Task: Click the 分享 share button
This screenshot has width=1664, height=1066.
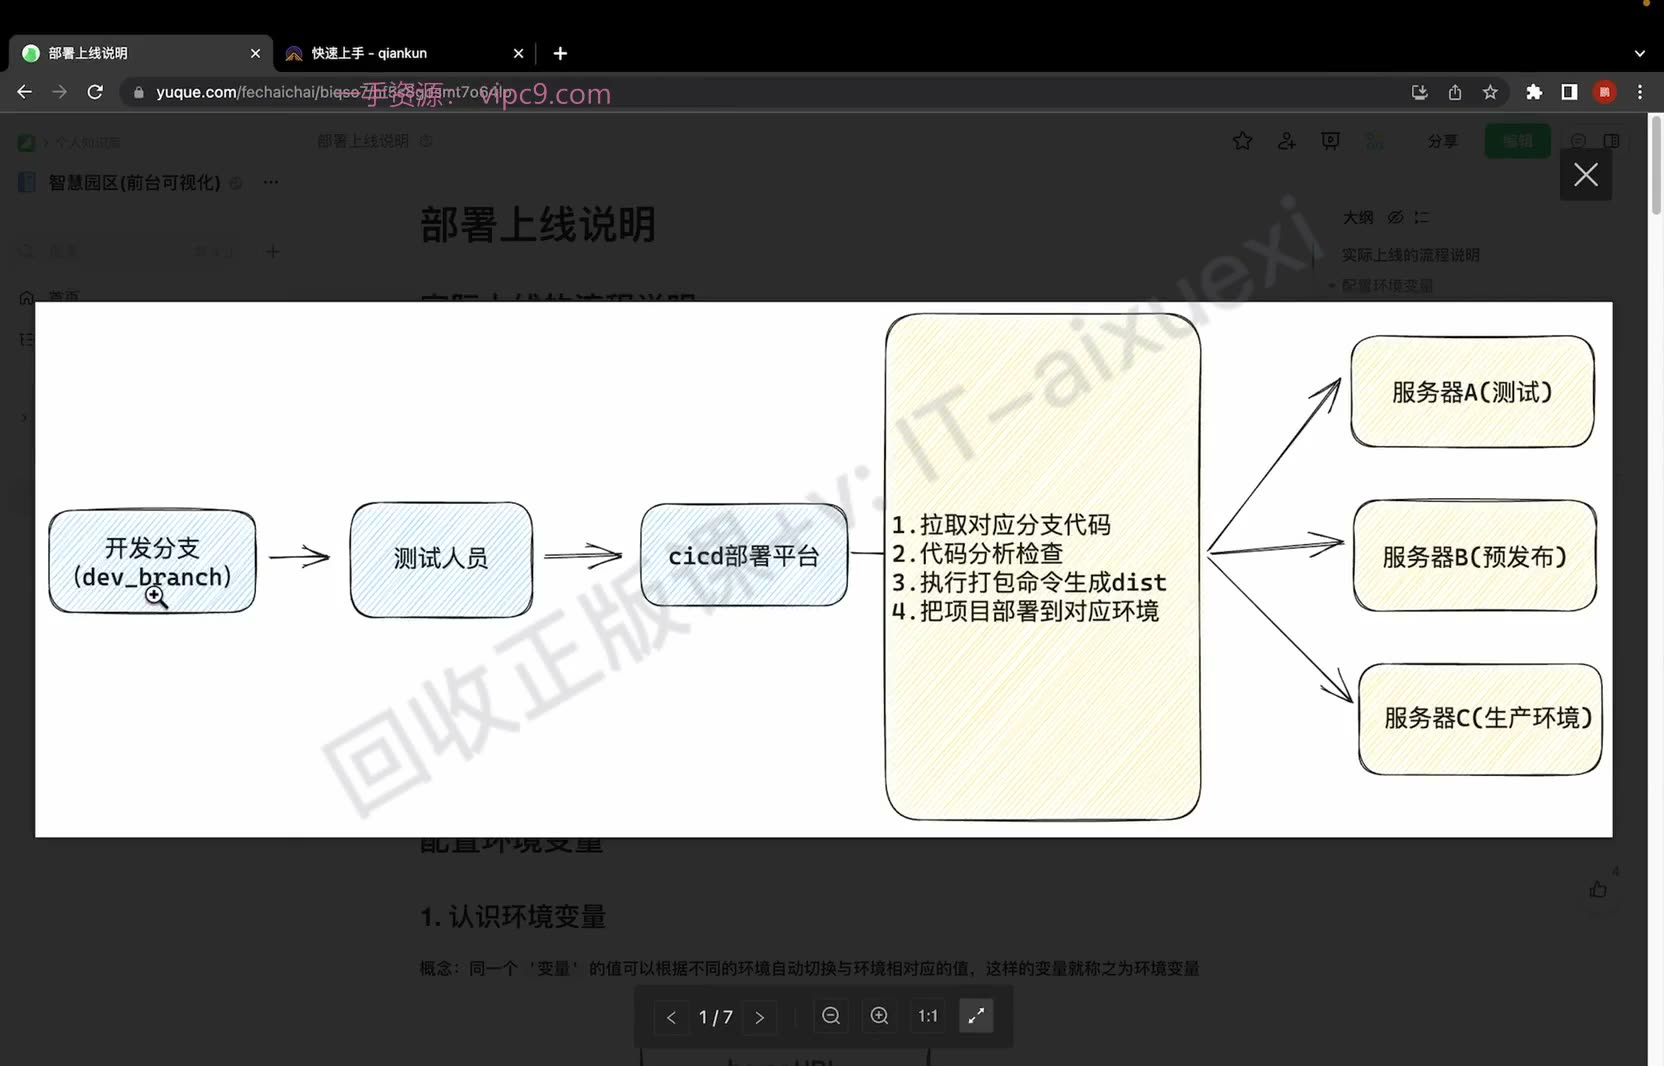Action: pos(1442,141)
